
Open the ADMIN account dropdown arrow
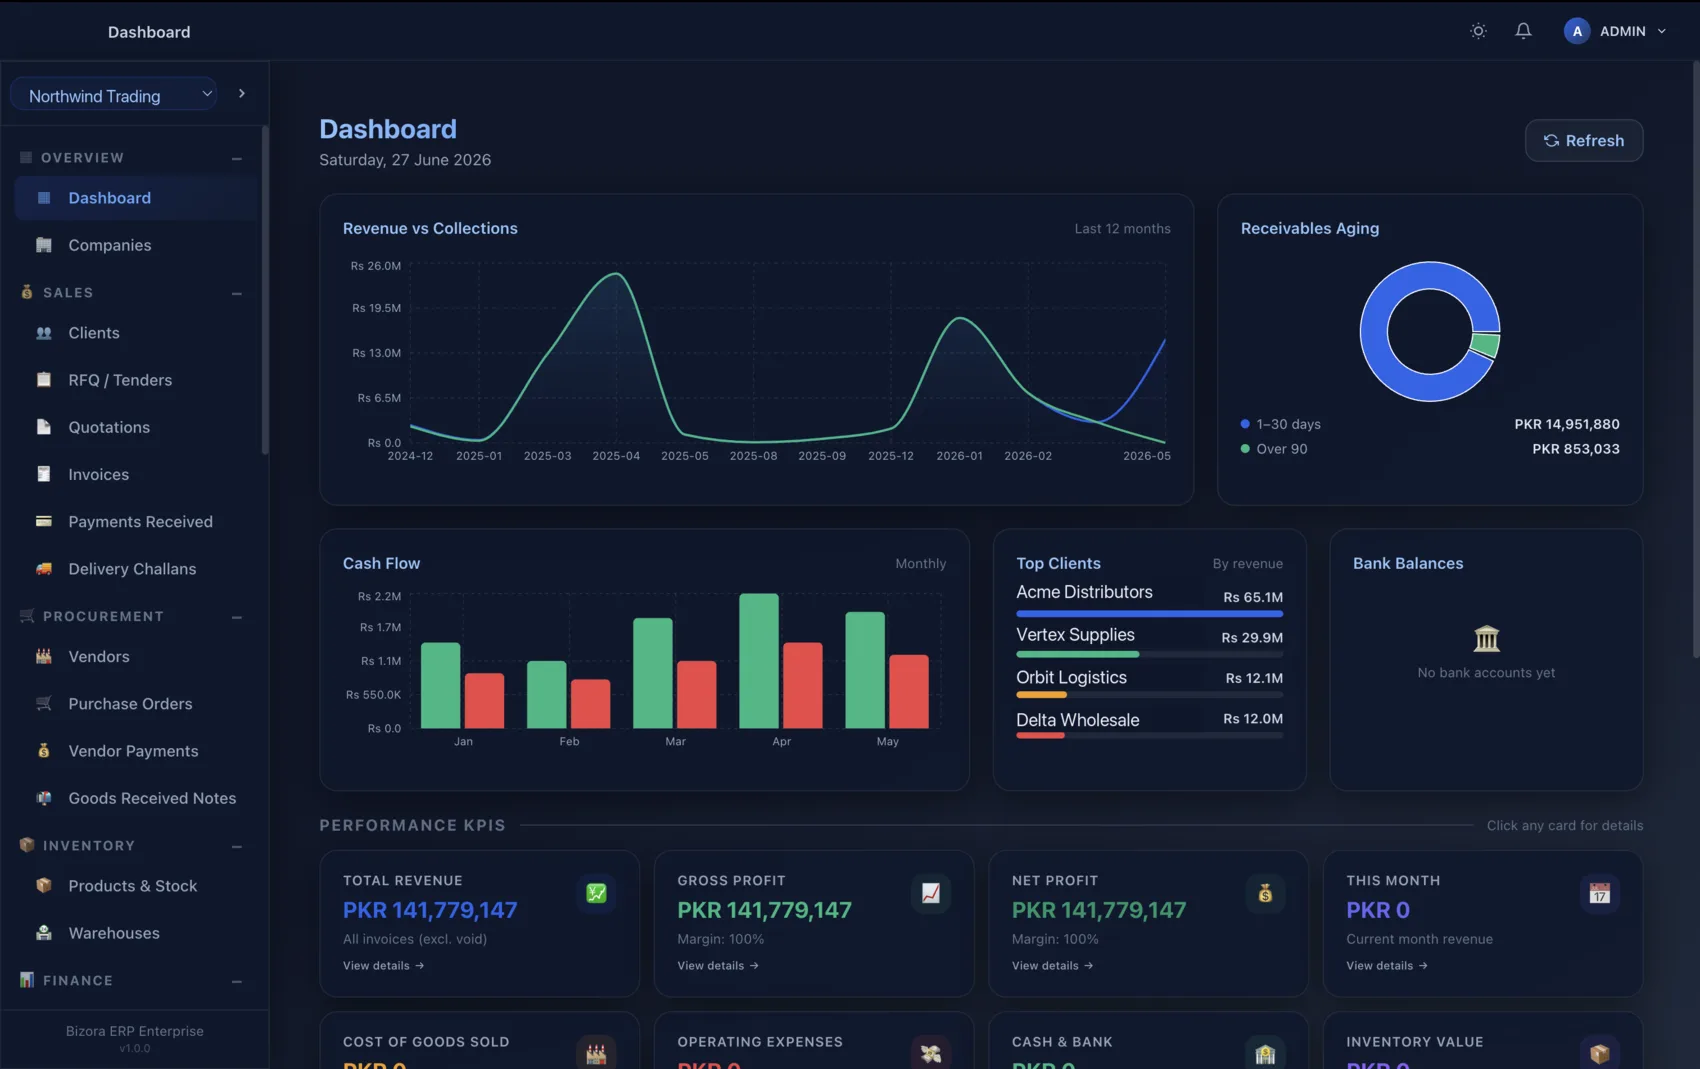click(1662, 31)
